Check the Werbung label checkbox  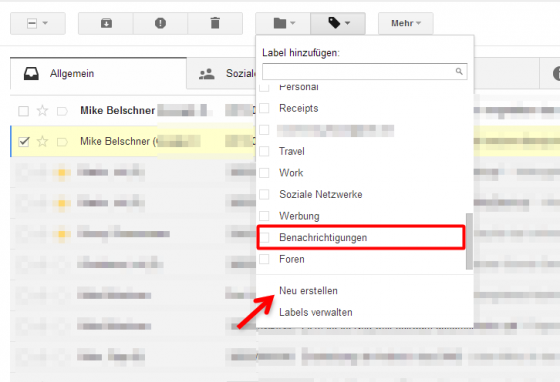[264, 216]
